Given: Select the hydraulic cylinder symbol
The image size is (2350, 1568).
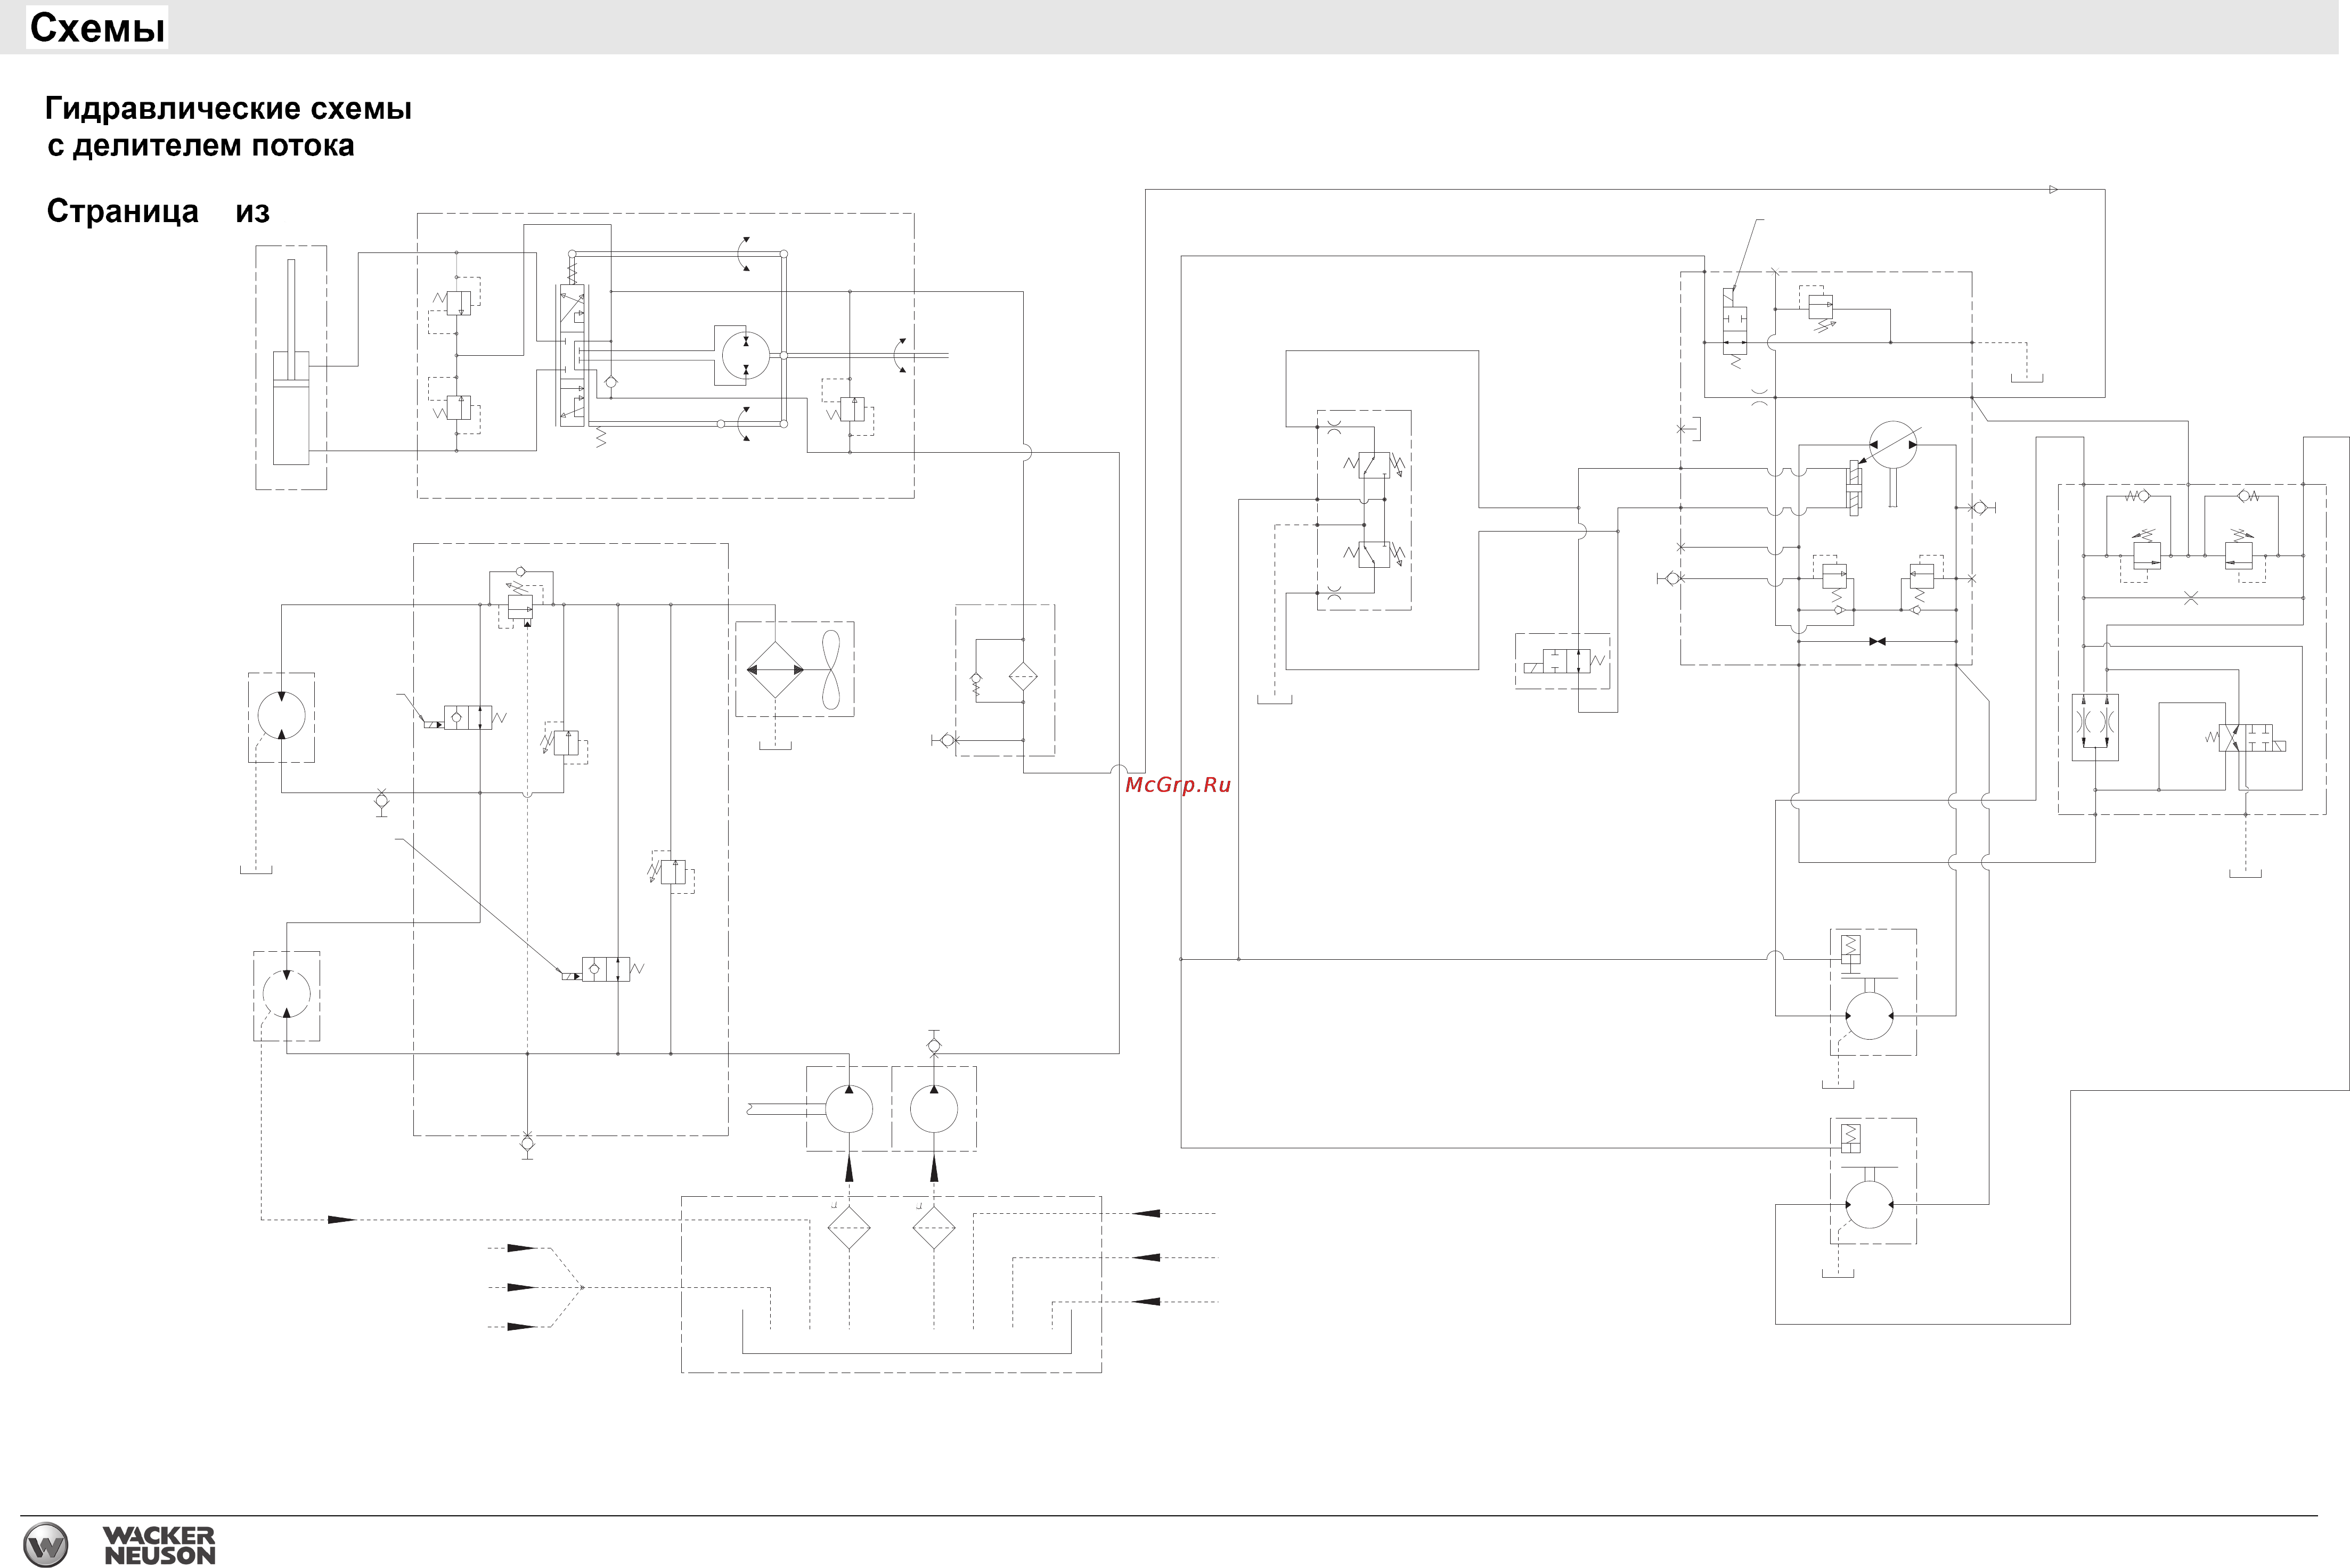Looking at the screenshot, I should pos(291,363).
